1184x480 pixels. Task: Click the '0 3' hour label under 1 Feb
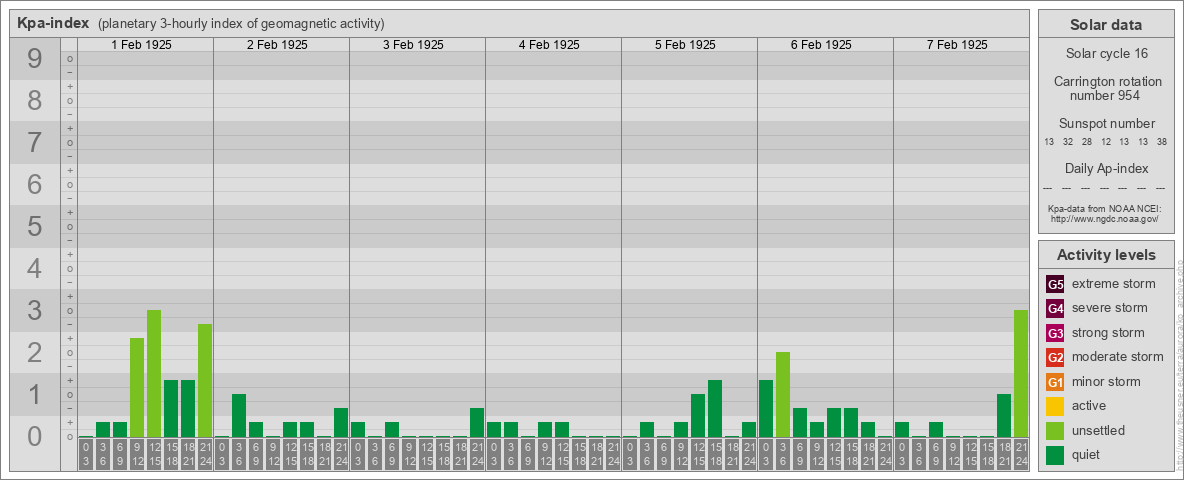(x=86, y=455)
